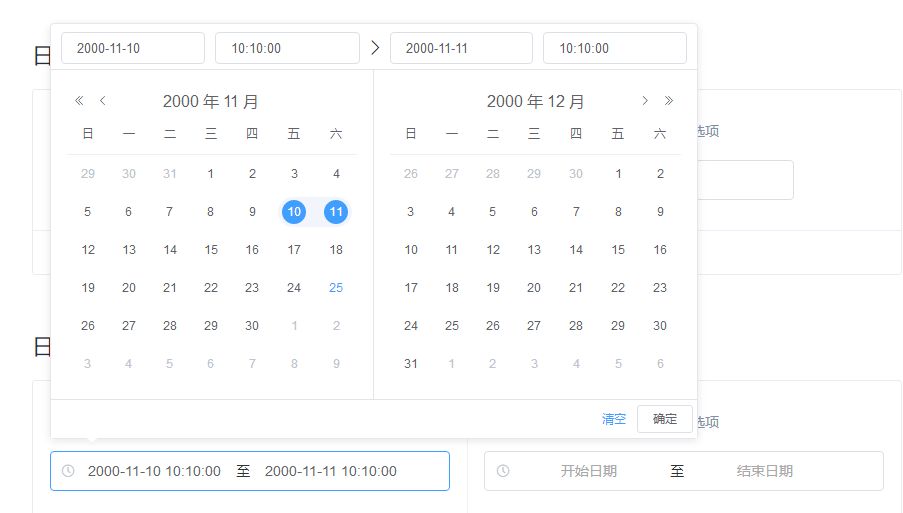903x513 pixels.
Task: Pick December 22 in the right calendar
Action: tap(618, 288)
